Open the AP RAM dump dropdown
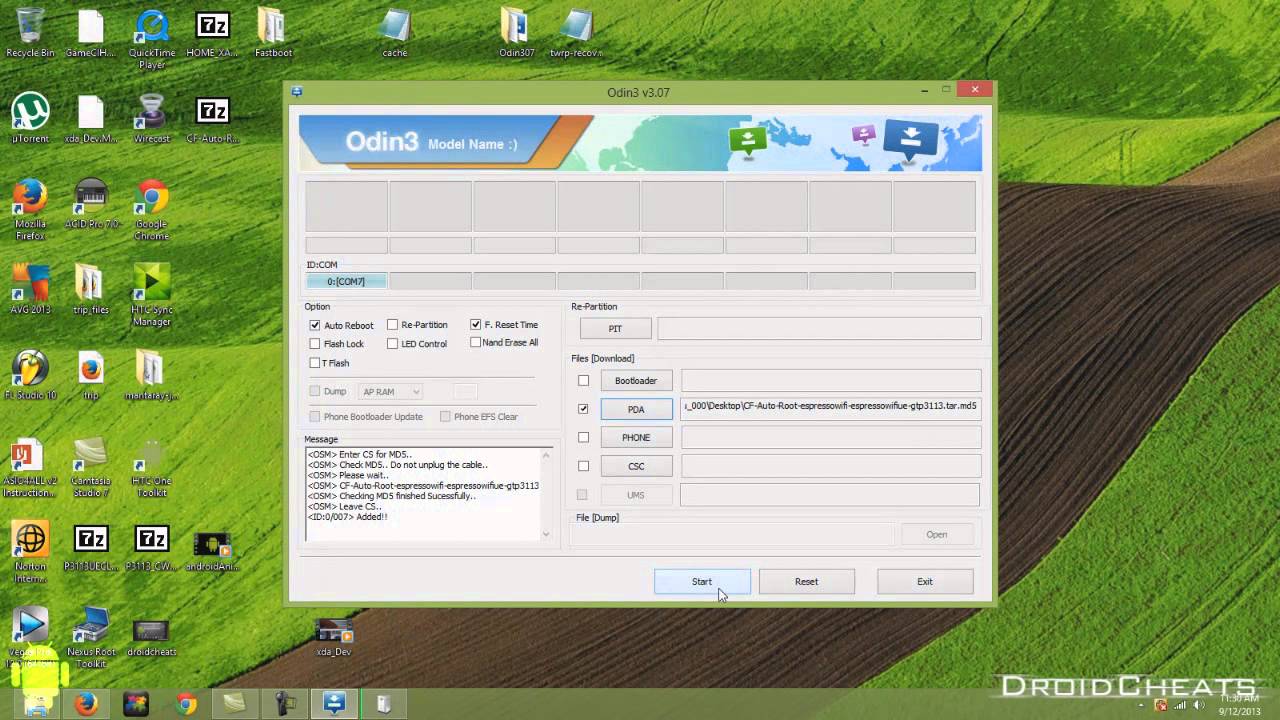 tap(391, 392)
